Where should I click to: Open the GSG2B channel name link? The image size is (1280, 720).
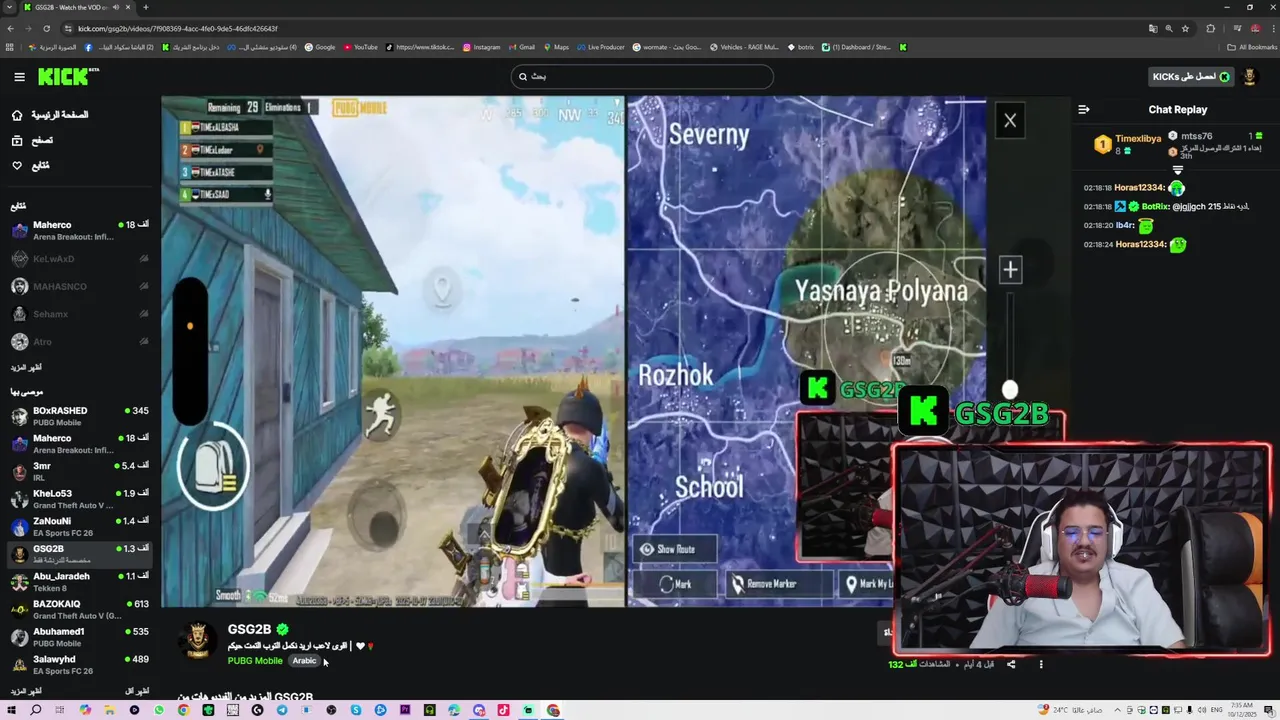click(249, 629)
